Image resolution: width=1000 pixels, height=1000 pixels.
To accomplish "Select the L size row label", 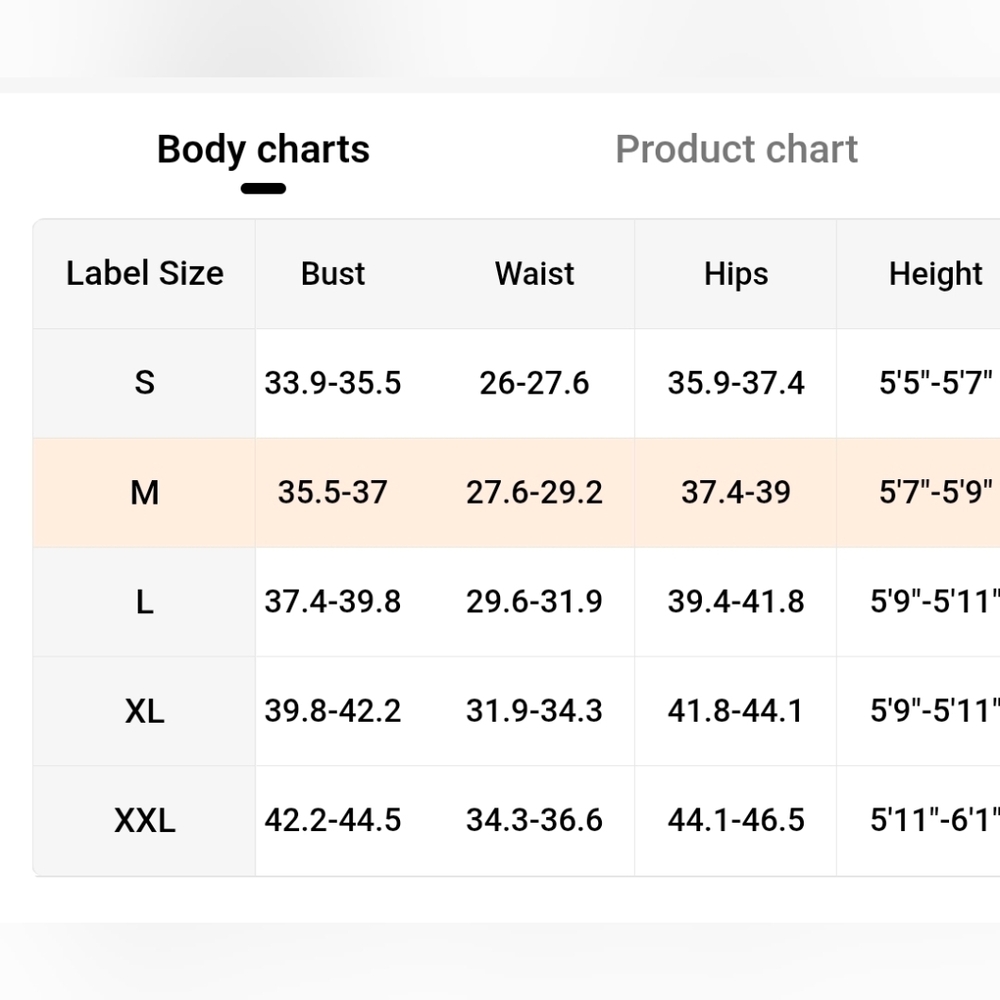I will click(x=144, y=601).
